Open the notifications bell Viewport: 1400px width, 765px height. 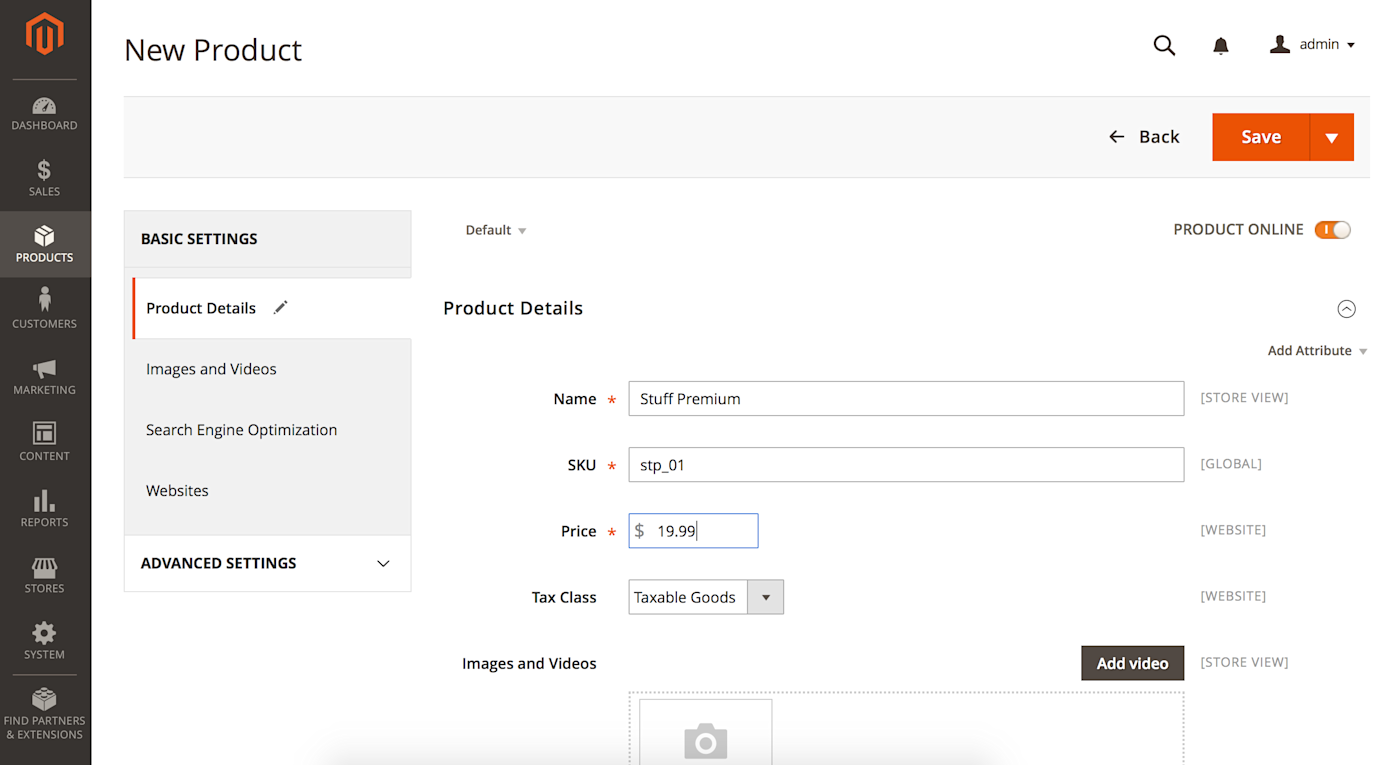pyautogui.click(x=1220, y=46)
